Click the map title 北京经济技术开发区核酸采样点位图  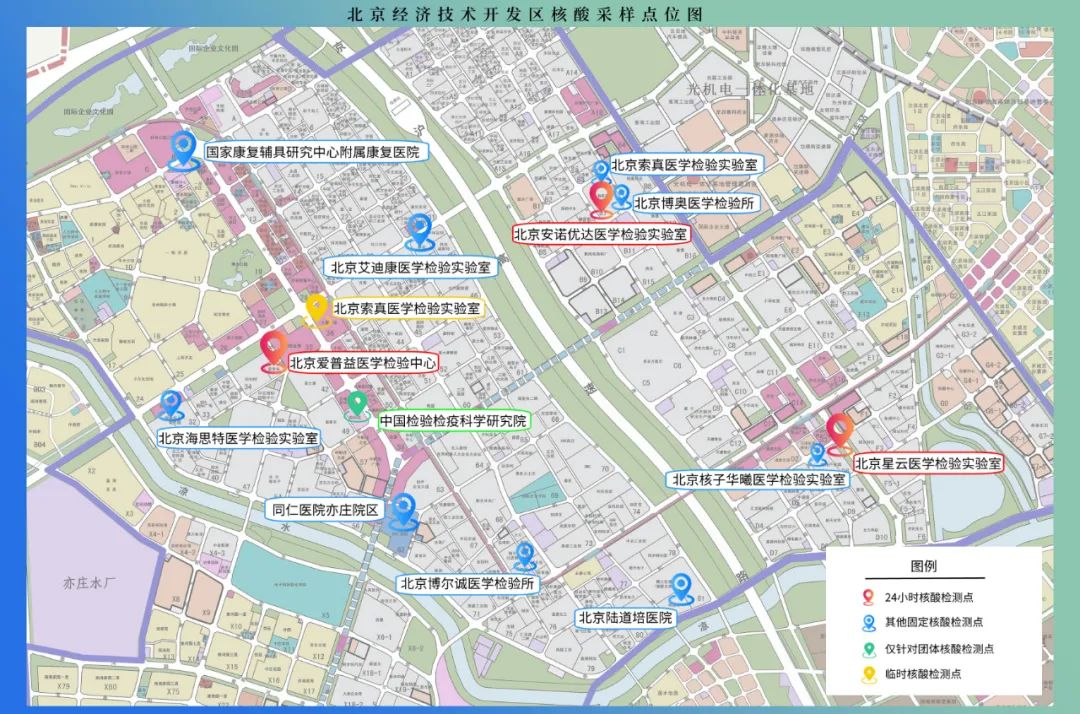540,13
